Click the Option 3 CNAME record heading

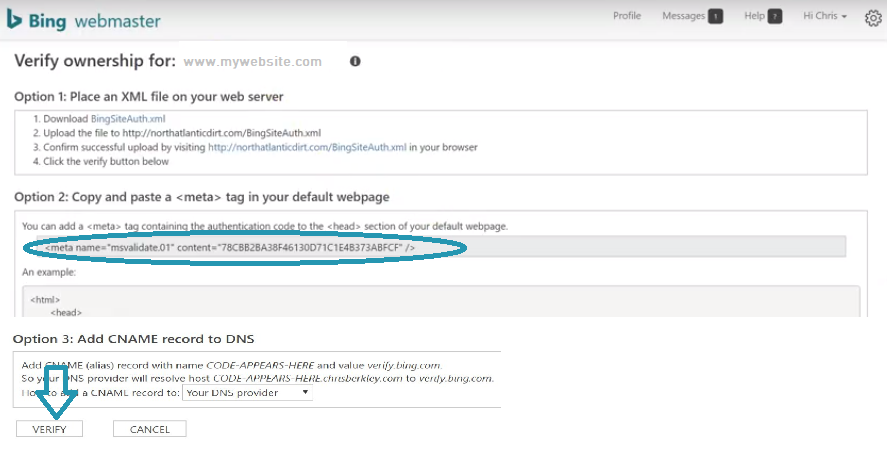[x=134, y=339]
